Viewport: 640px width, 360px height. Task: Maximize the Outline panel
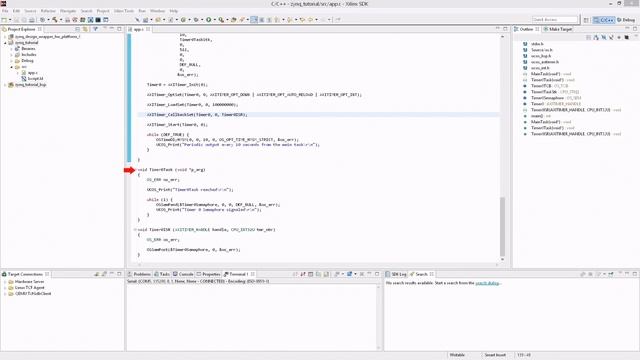click(x=635, y=29)
